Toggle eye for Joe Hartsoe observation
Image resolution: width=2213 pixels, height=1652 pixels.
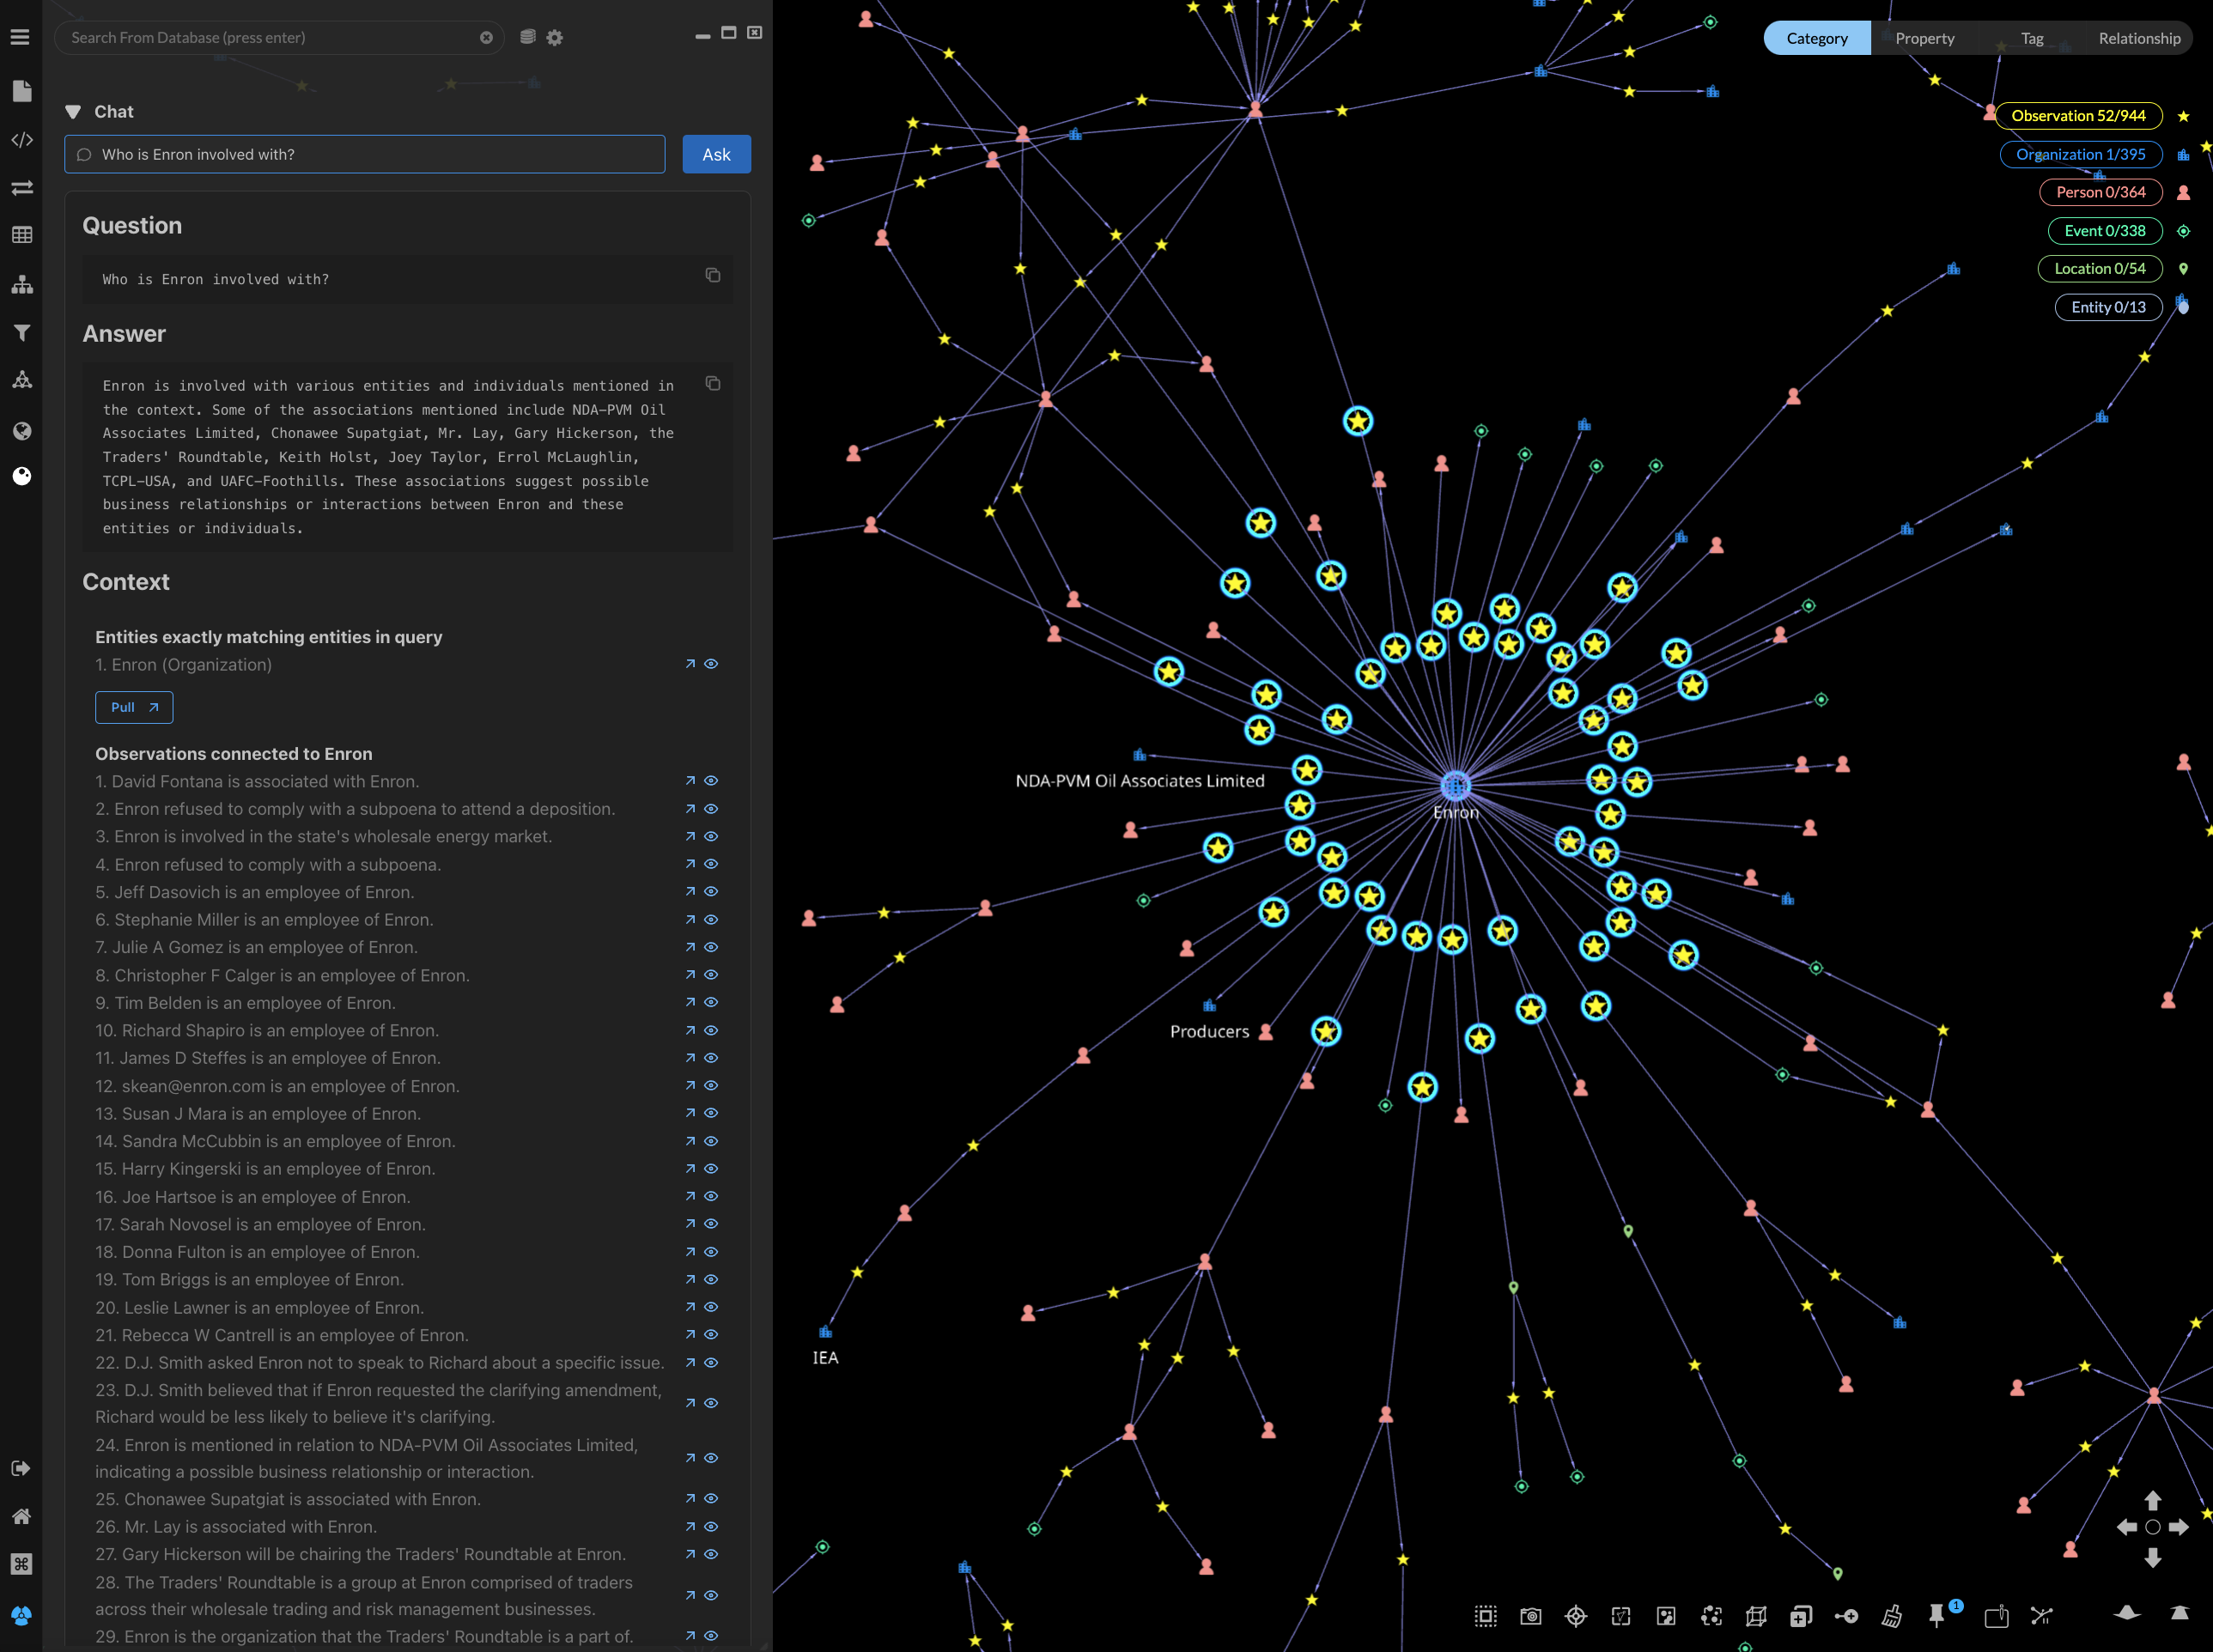coord(711,1196)
